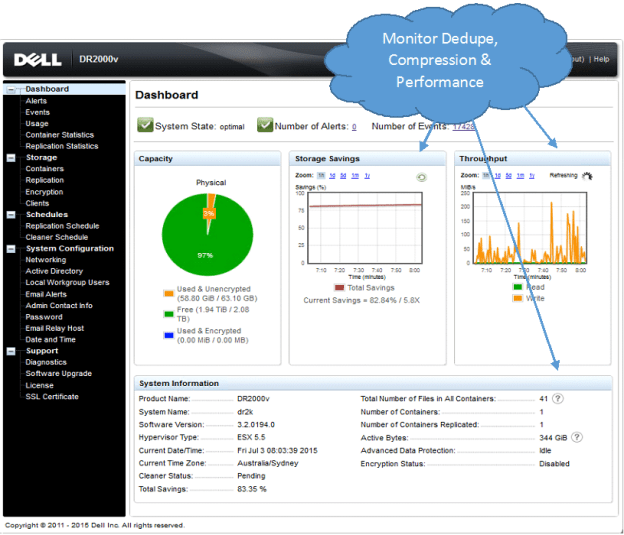
Task: Open Networking configuration
Action: click(46, 260)
